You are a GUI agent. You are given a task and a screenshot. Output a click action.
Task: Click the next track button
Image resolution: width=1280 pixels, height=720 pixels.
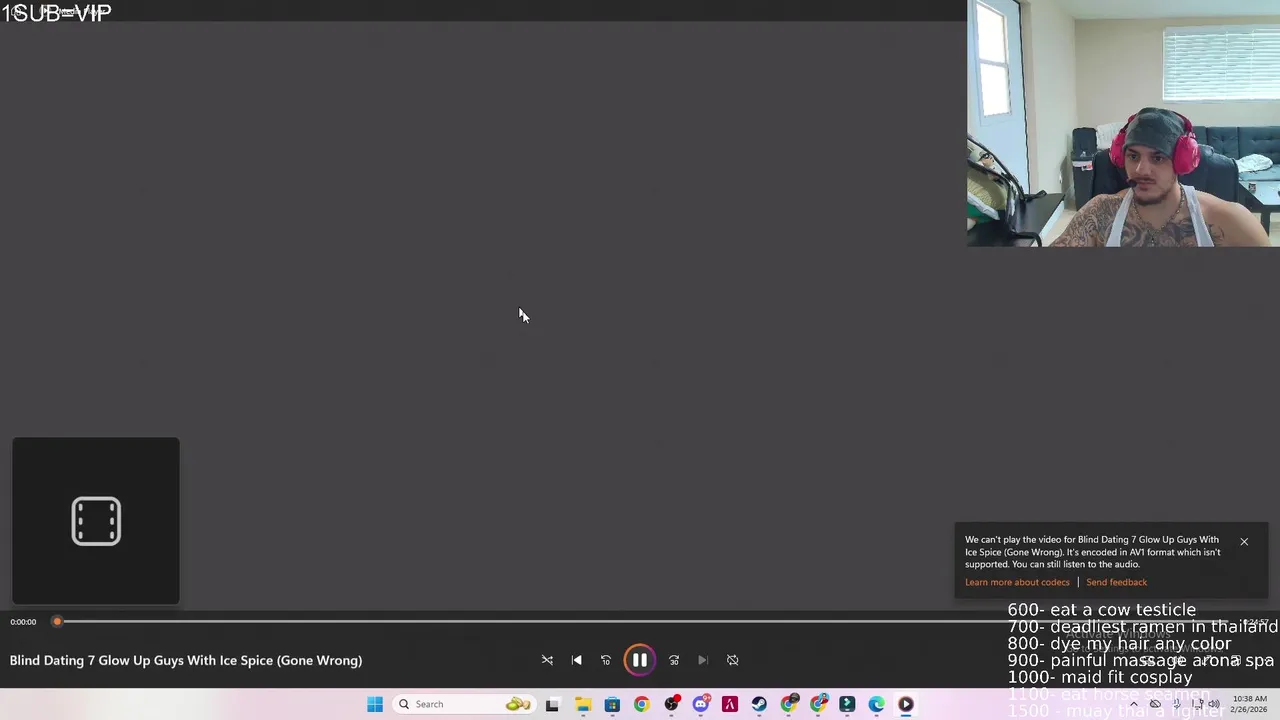tap(703, 660)
